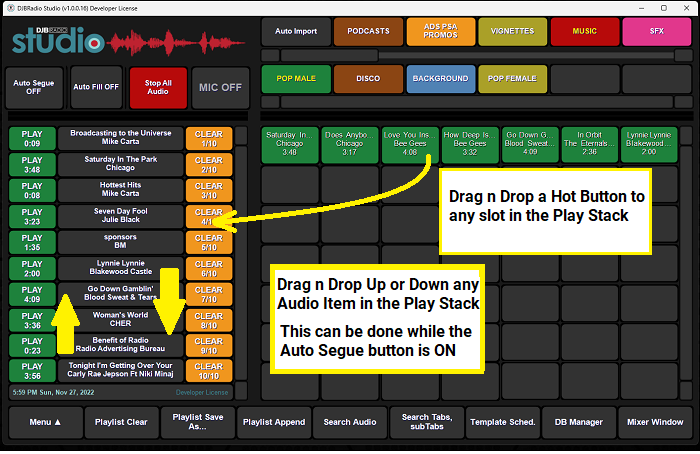Viewport: 700px width, 454px height.
Task: Trigger Saturday In... Chicago hot button
Action: point(290,145)
